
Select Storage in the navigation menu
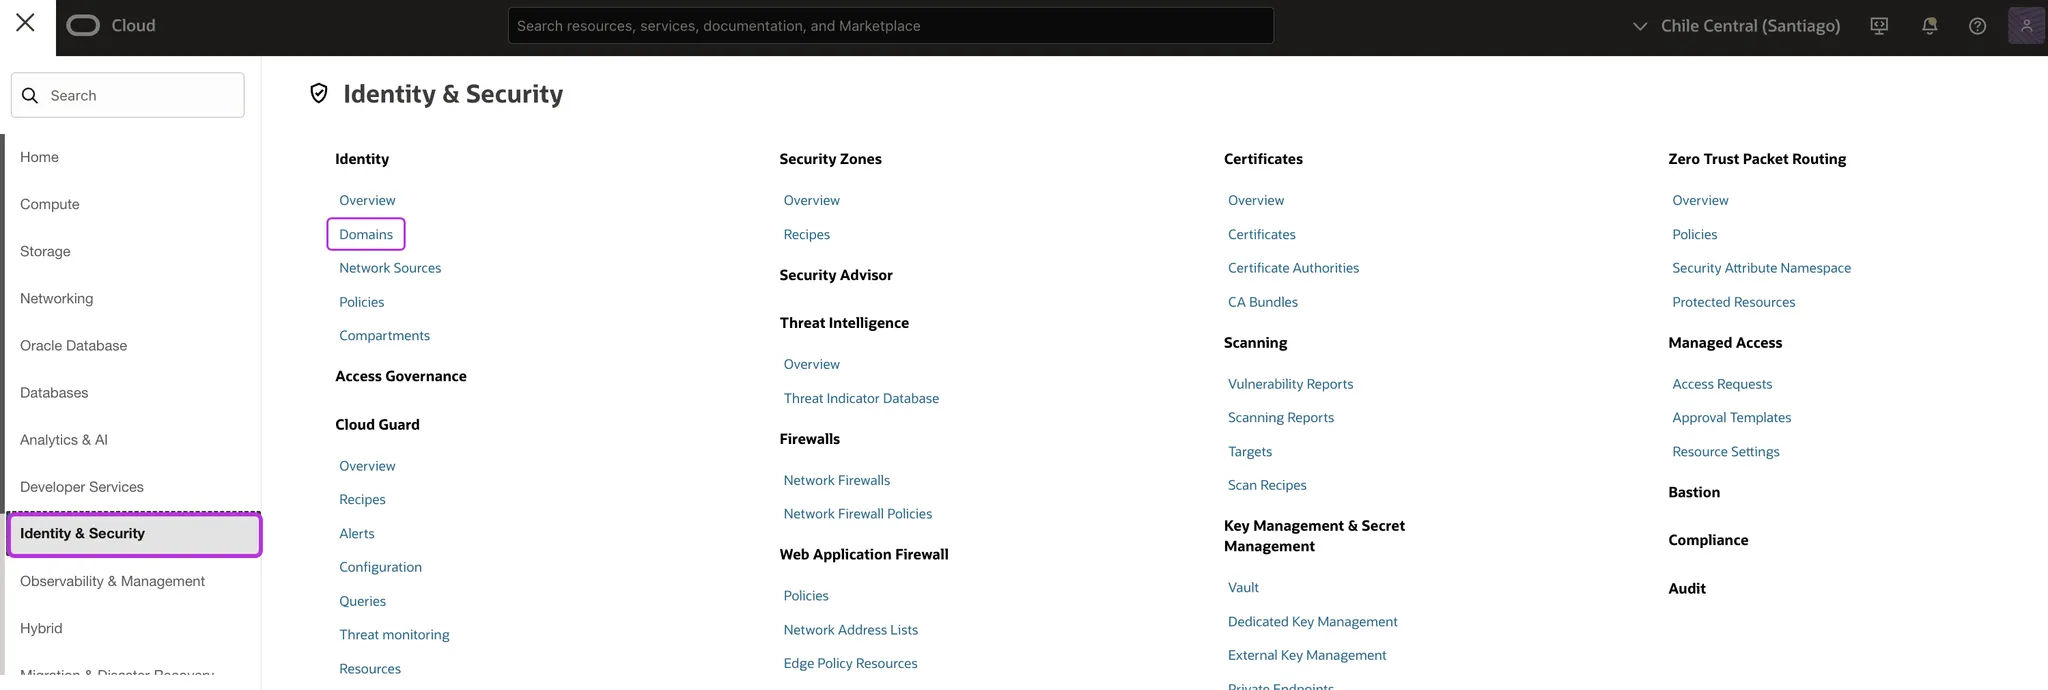[45, 251]
